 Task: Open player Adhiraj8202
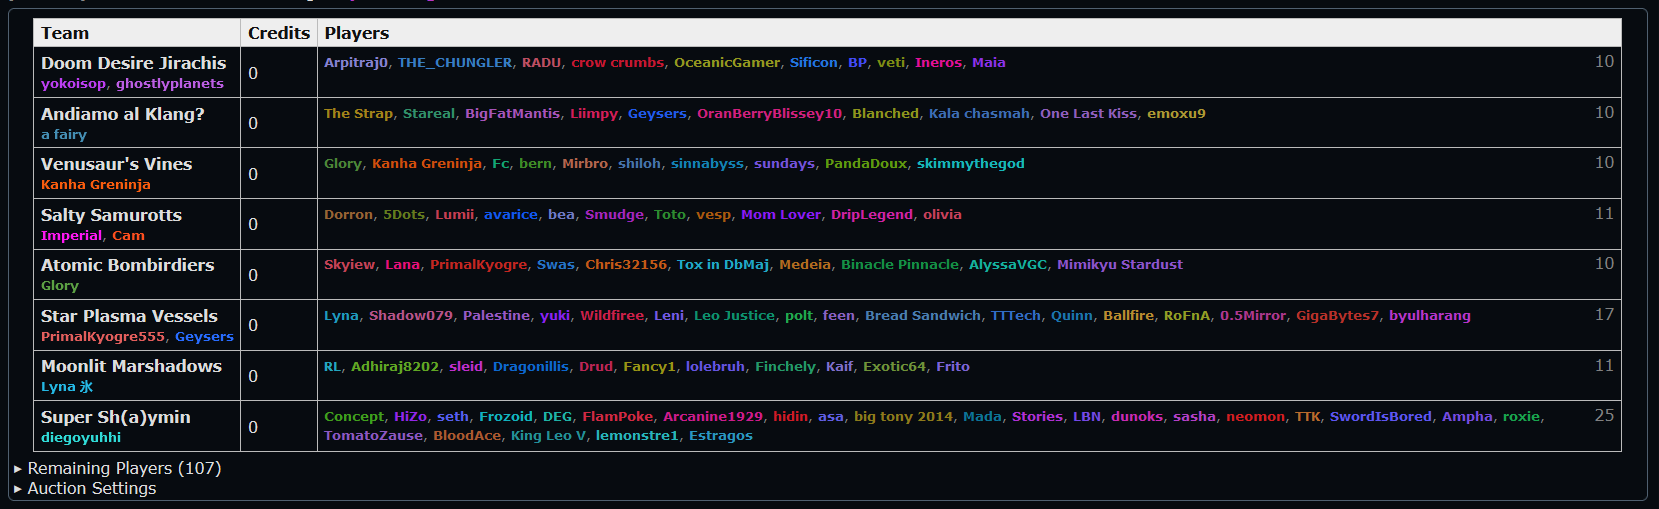394,366
